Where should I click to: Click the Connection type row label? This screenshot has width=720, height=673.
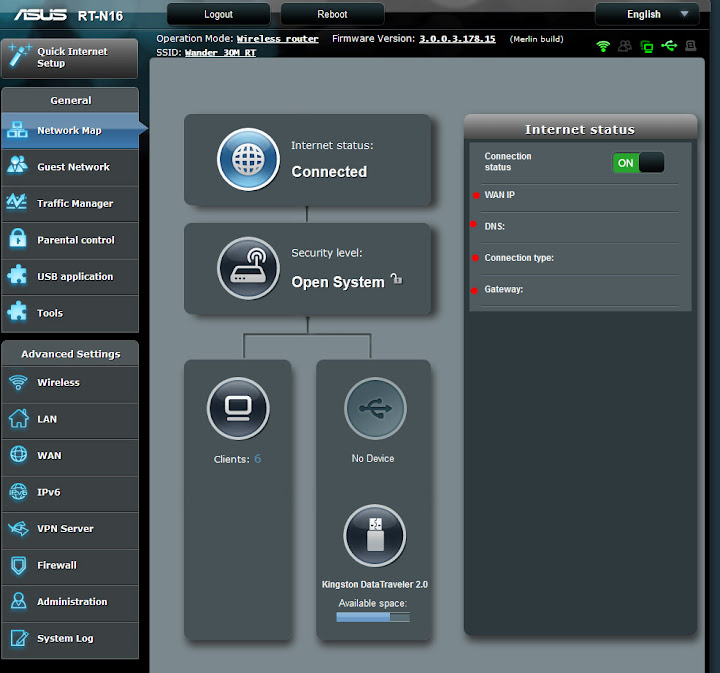coord(519,258)
